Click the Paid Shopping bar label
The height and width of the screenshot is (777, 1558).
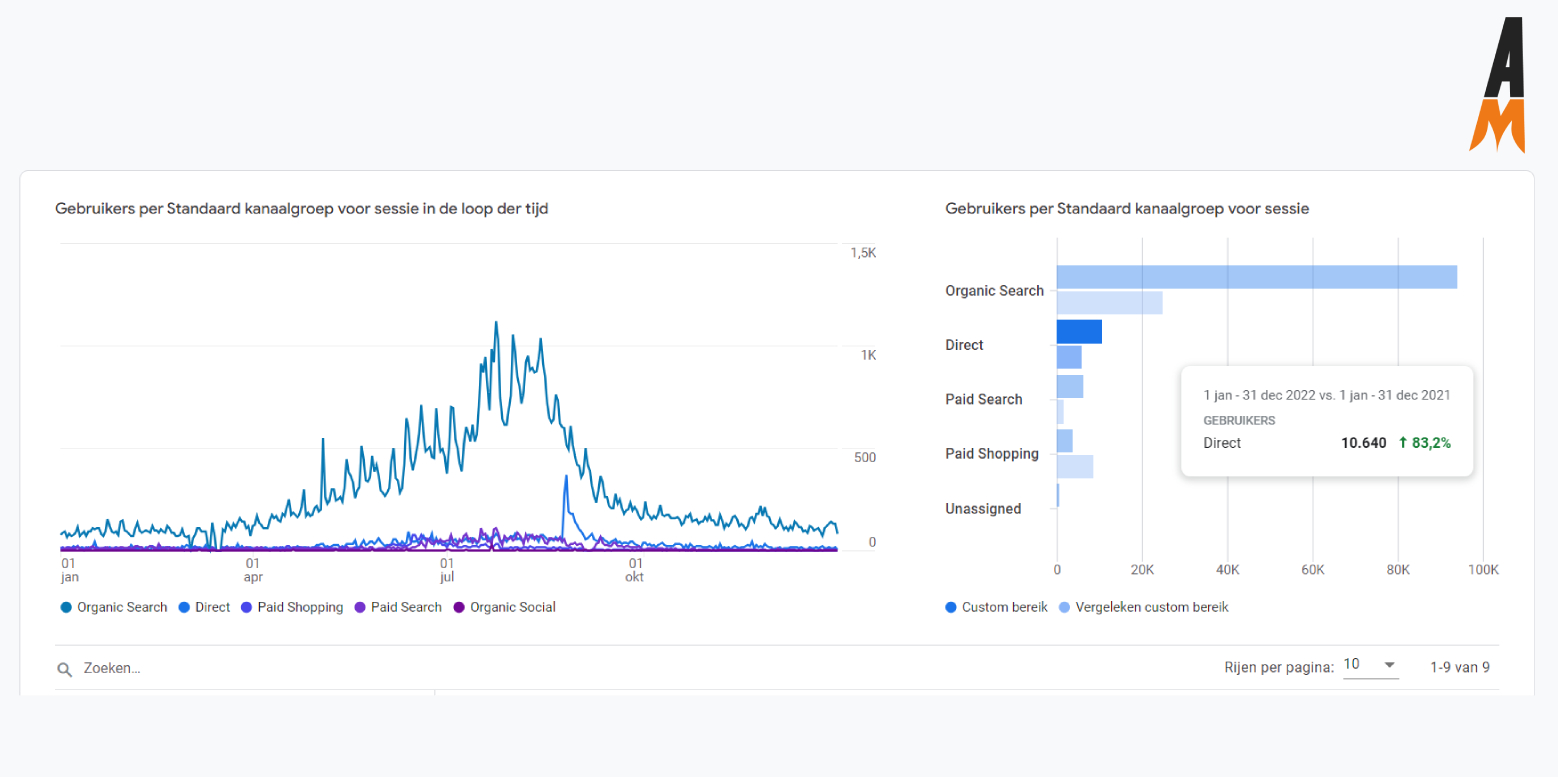pyautogui.click(x=992, y=454)
